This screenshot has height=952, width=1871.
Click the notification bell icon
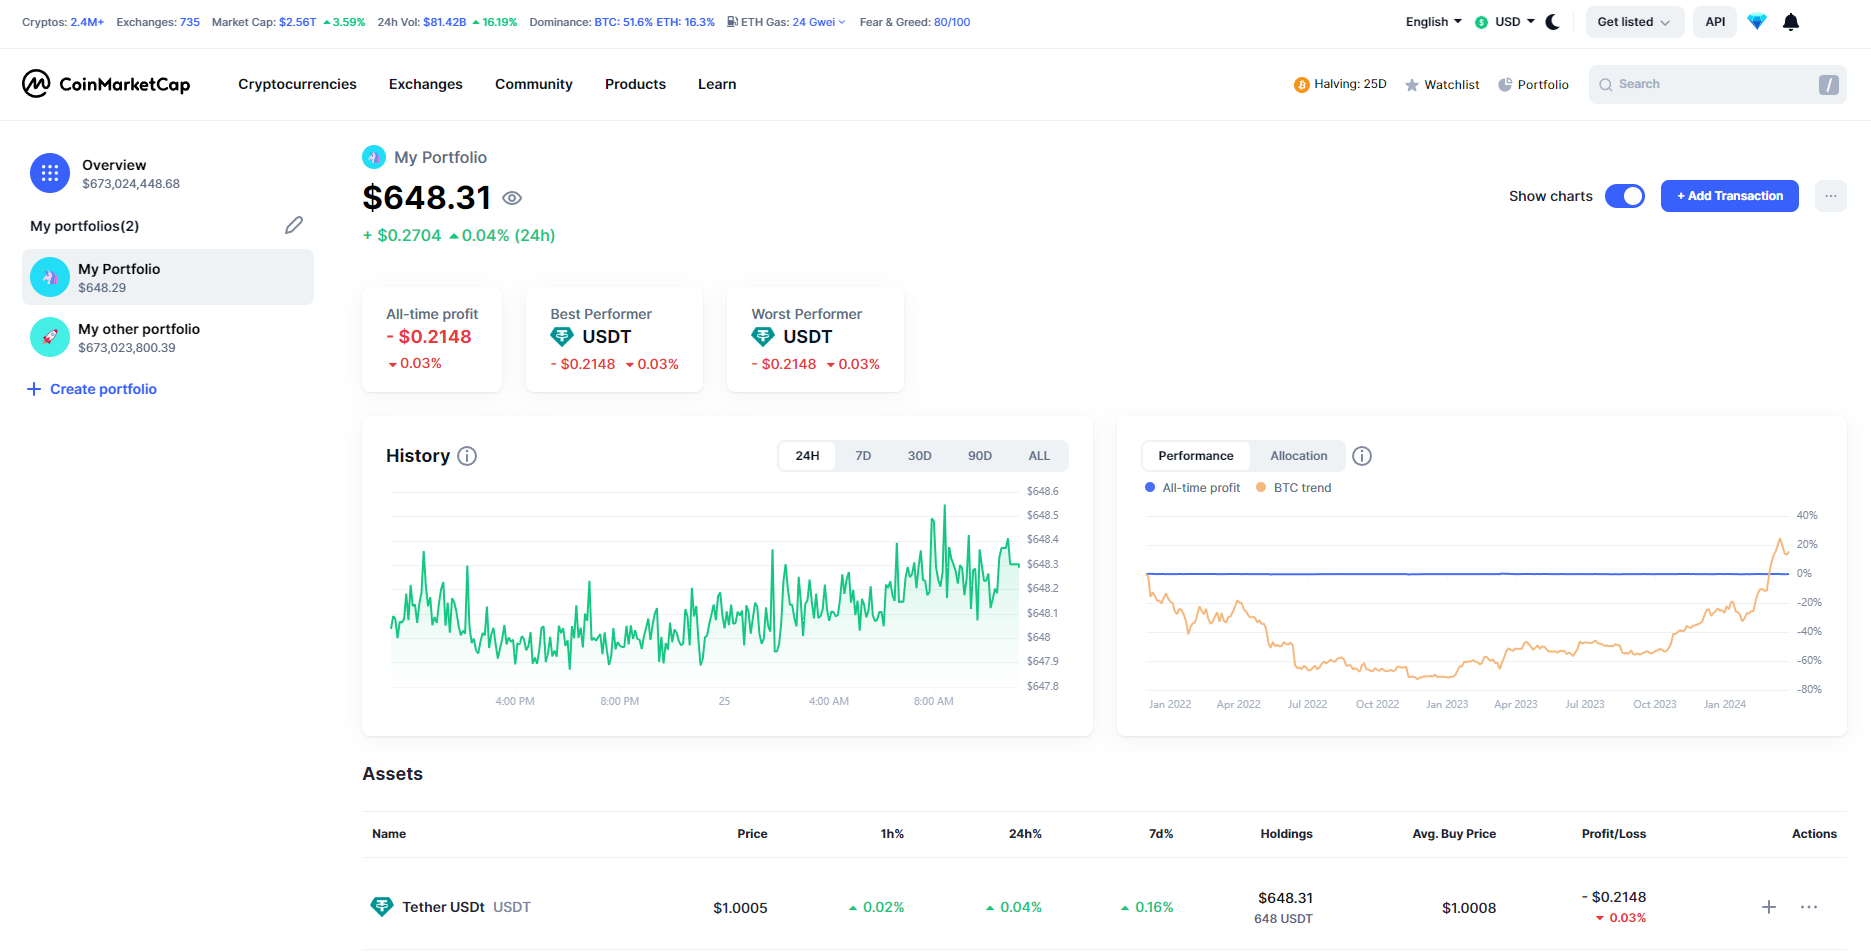click(1790, 22)
